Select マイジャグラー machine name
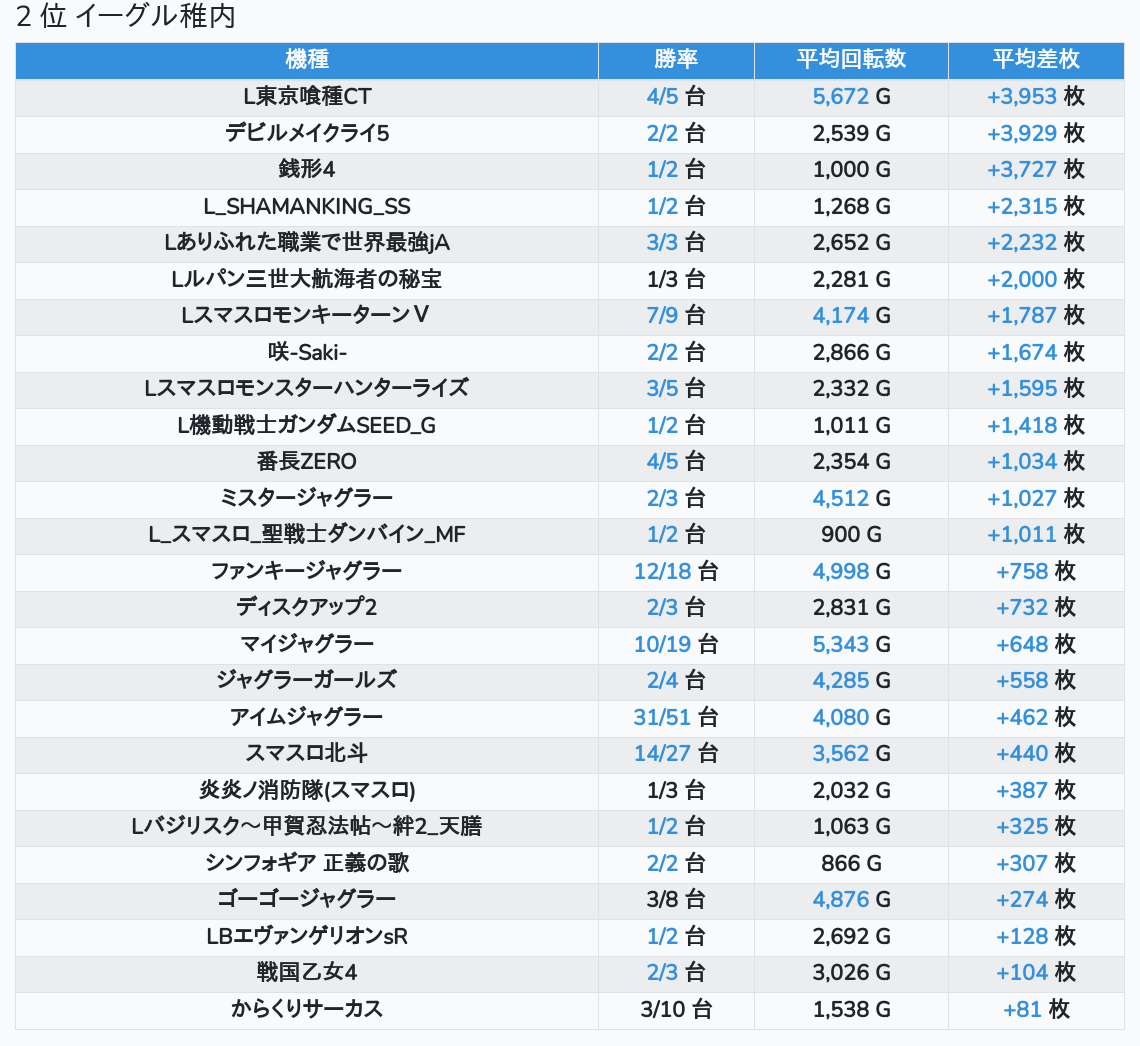This screenshot has height=1046, width=1140. [307, 645]
